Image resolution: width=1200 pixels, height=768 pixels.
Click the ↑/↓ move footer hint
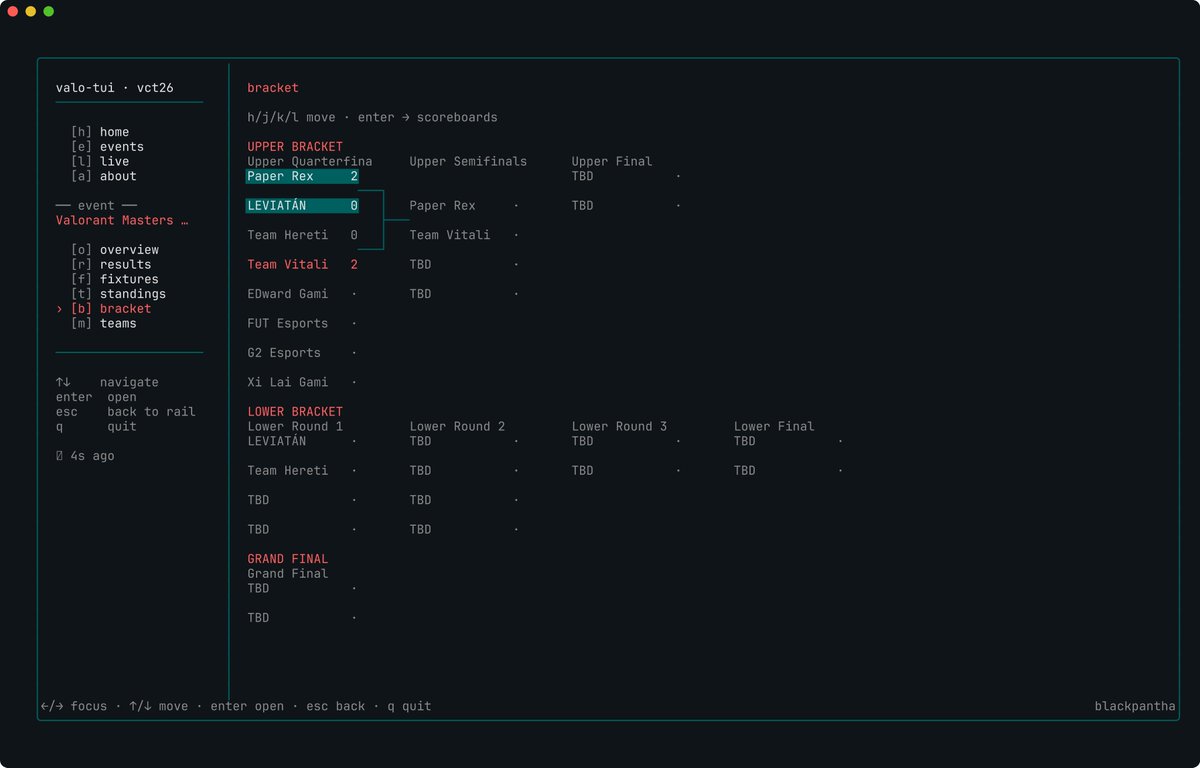[x=158, y=706]
